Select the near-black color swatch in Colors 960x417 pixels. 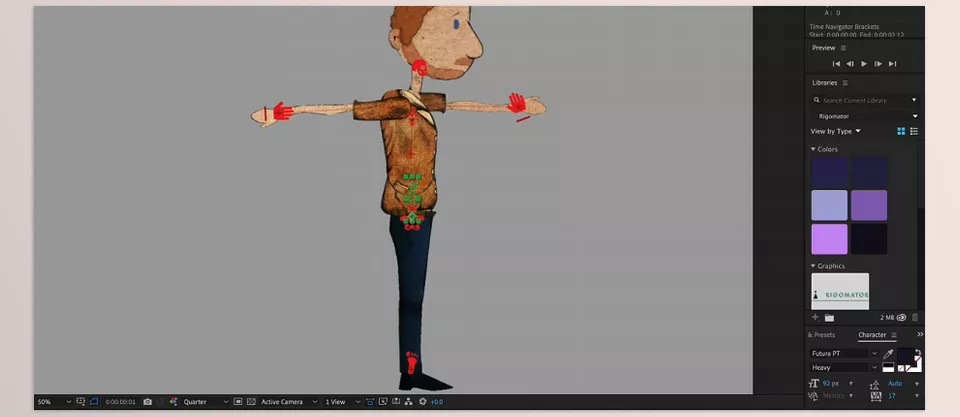click(x=869, y=239)
